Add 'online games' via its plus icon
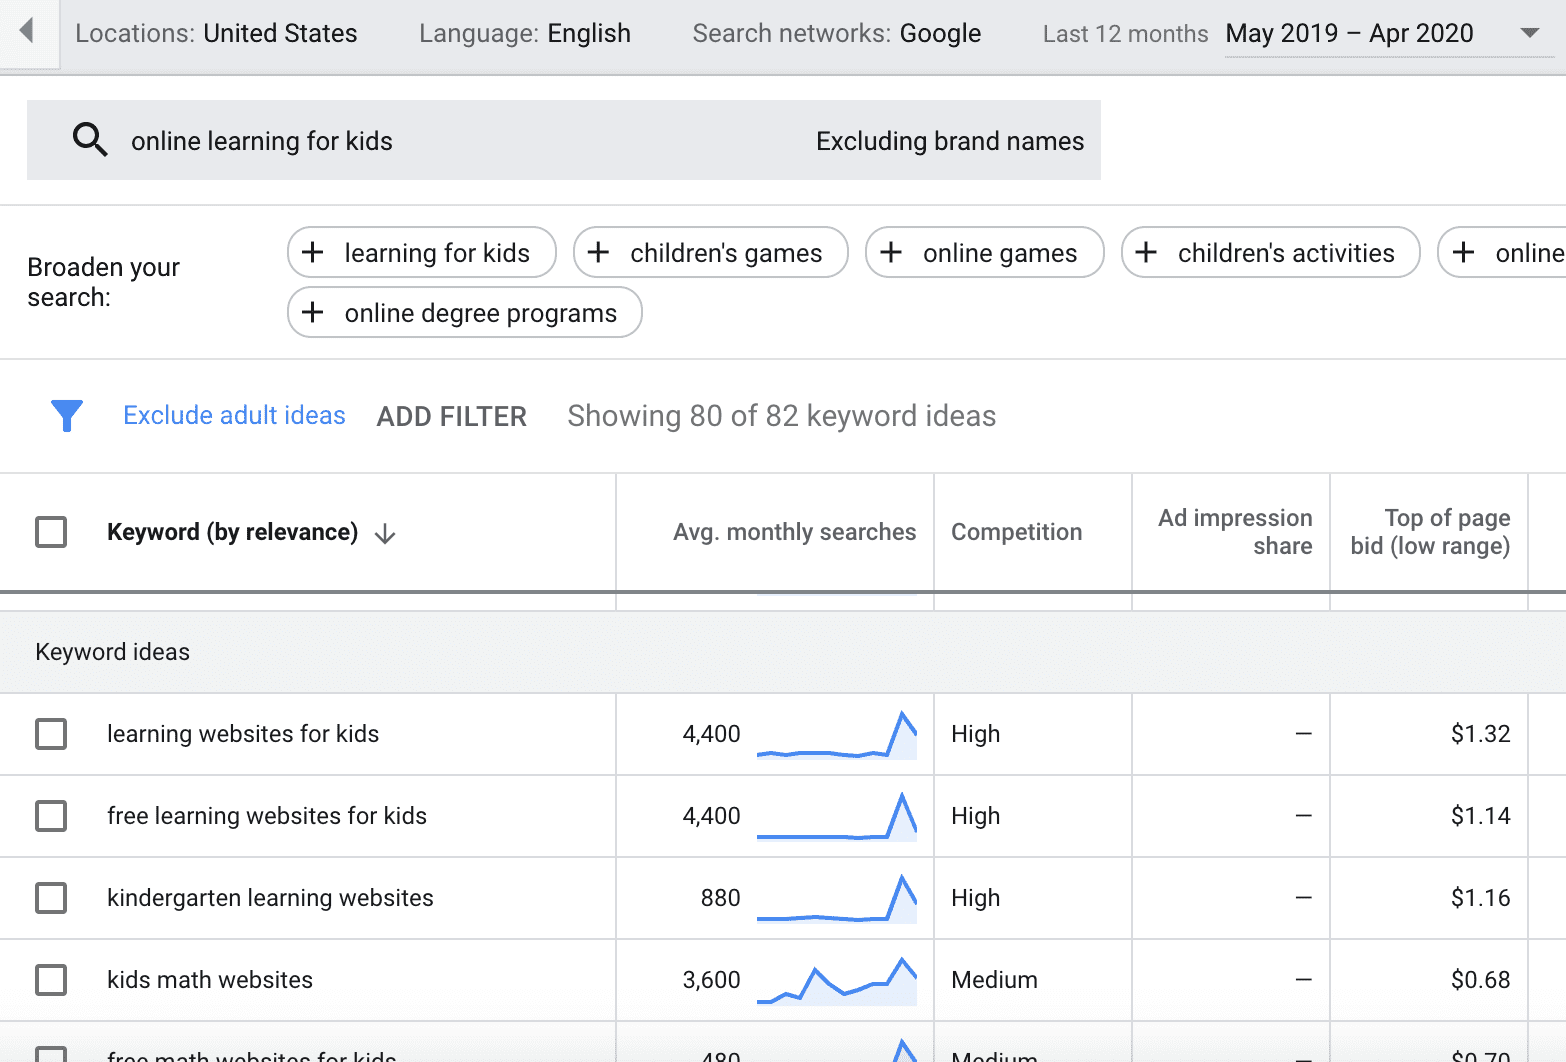The width and height of the screenshot is (1566, 1062). (890, 253)
